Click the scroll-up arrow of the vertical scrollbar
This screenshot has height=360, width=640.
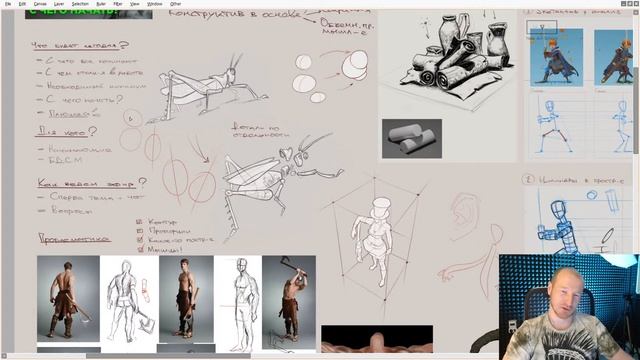point(636,13)
